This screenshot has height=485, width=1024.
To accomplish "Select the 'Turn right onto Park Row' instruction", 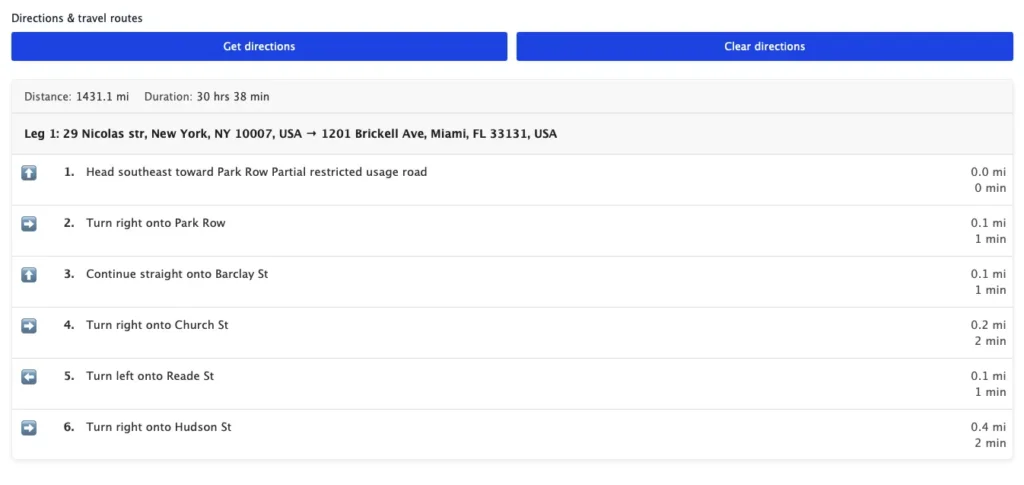I will pos(156,223).
